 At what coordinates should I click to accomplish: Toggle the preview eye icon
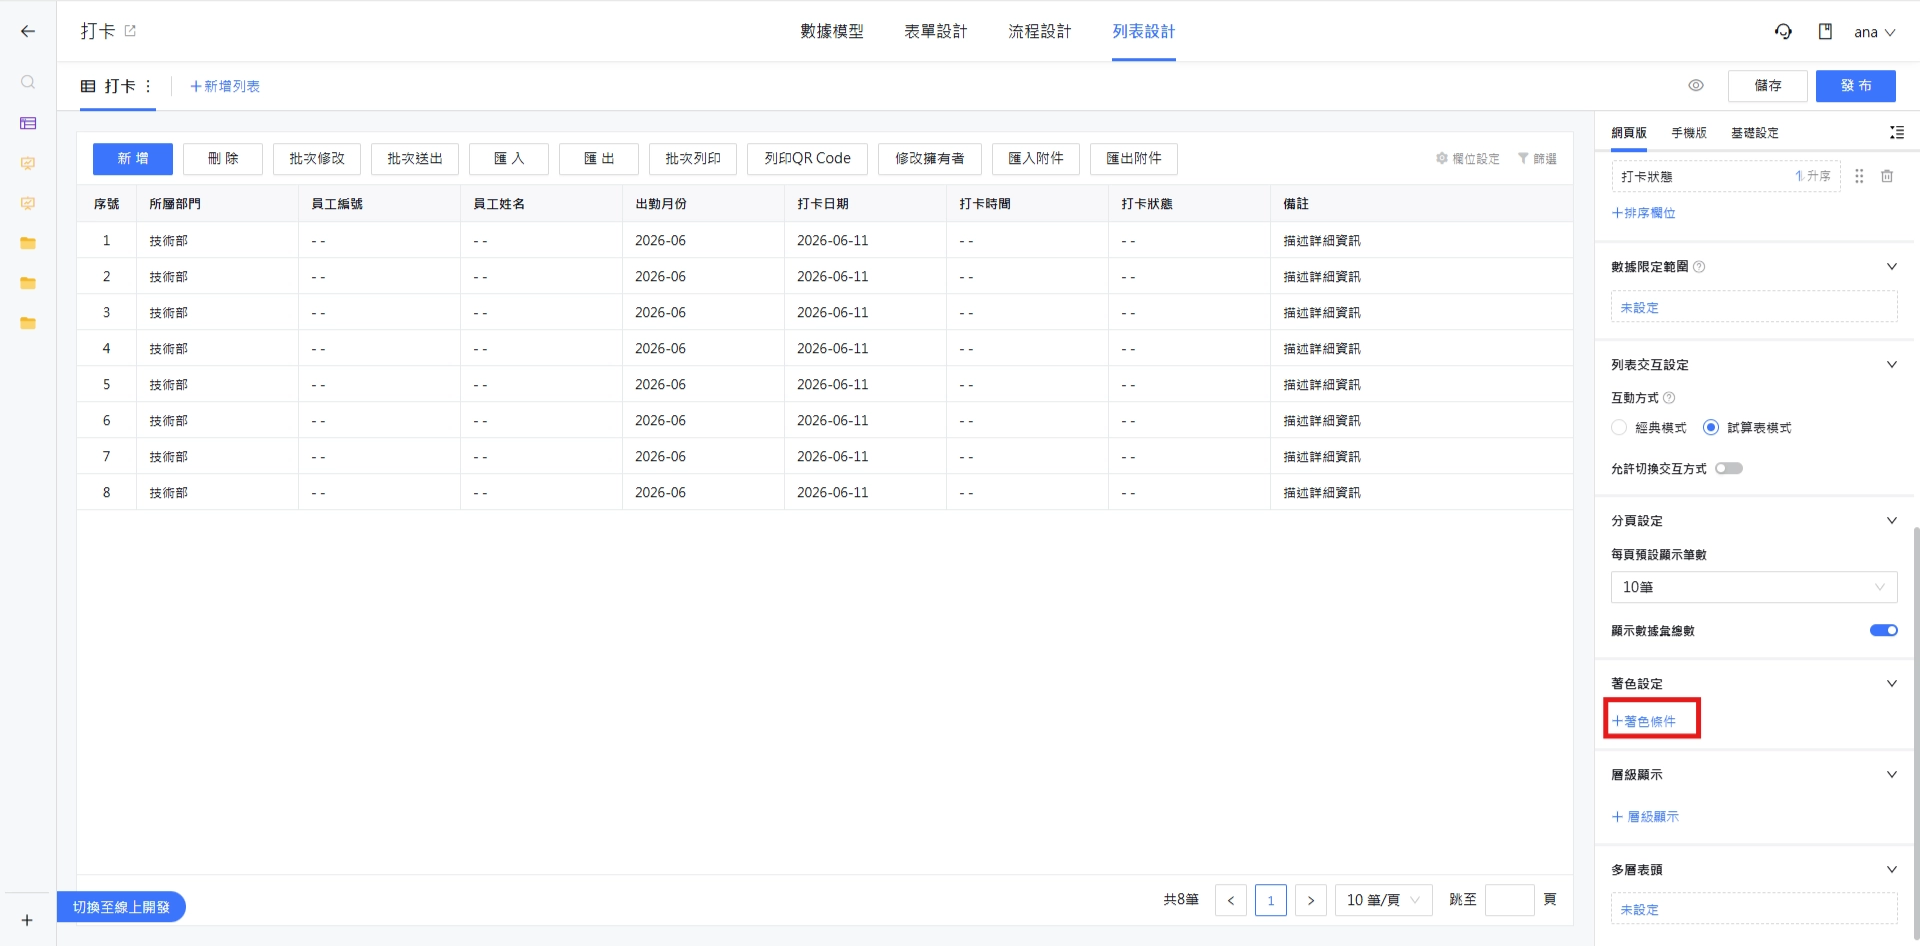click(x=1696, y=85)
